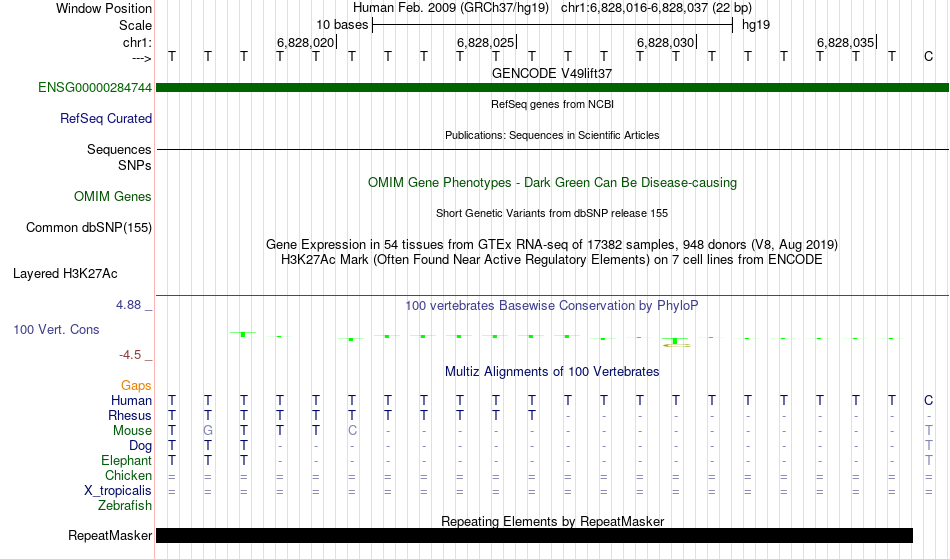Click the Elephant species row label
Image resolution: width=950 pixels, height=559 pixels.
tap(126, 461)
